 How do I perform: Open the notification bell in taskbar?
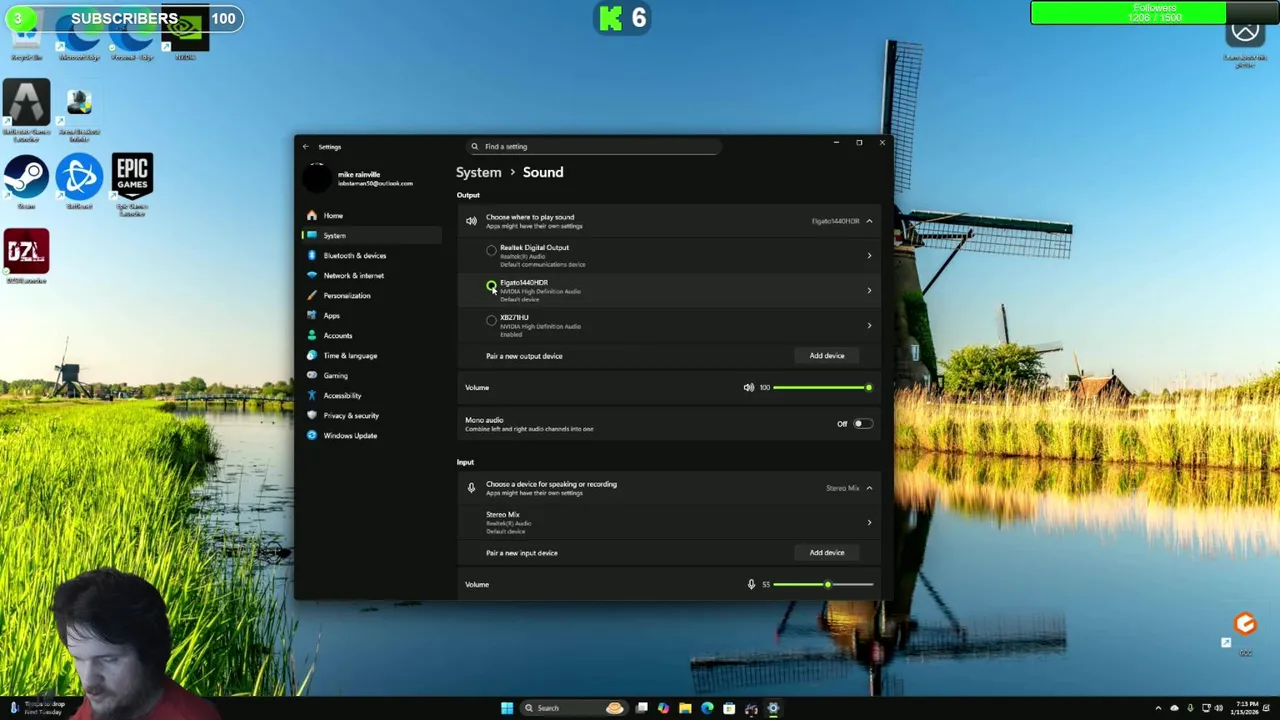[x=1266, y=708]
